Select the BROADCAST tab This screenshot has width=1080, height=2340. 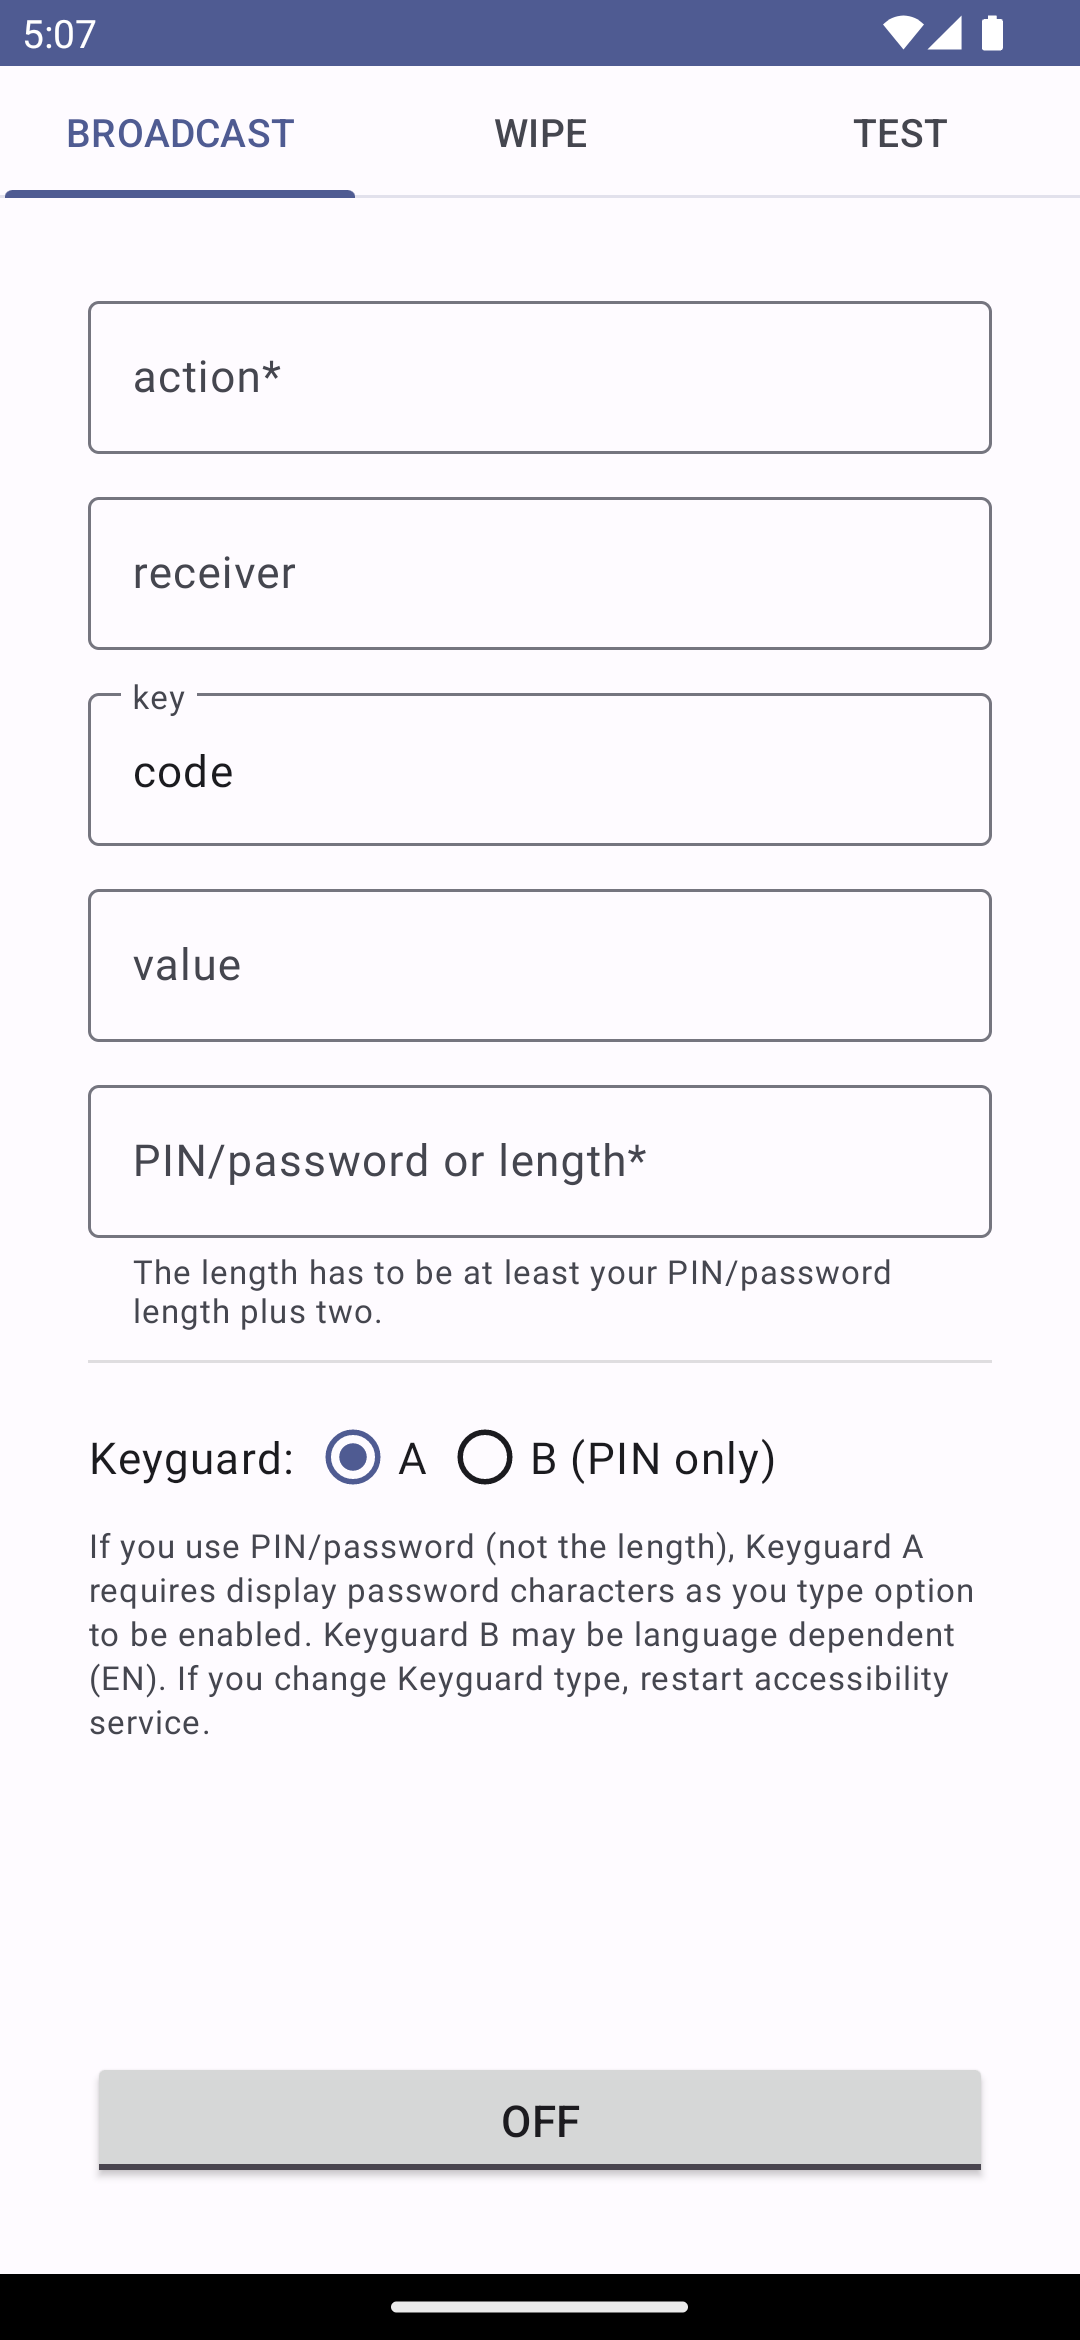(x=180, y=133)
